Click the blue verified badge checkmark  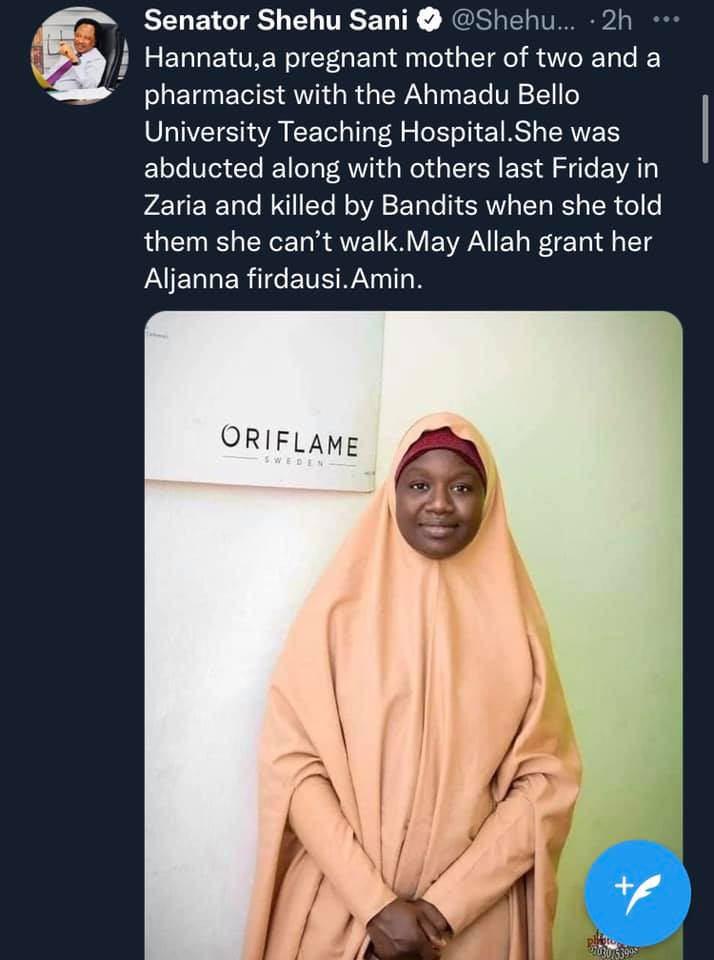click(424, 21)
